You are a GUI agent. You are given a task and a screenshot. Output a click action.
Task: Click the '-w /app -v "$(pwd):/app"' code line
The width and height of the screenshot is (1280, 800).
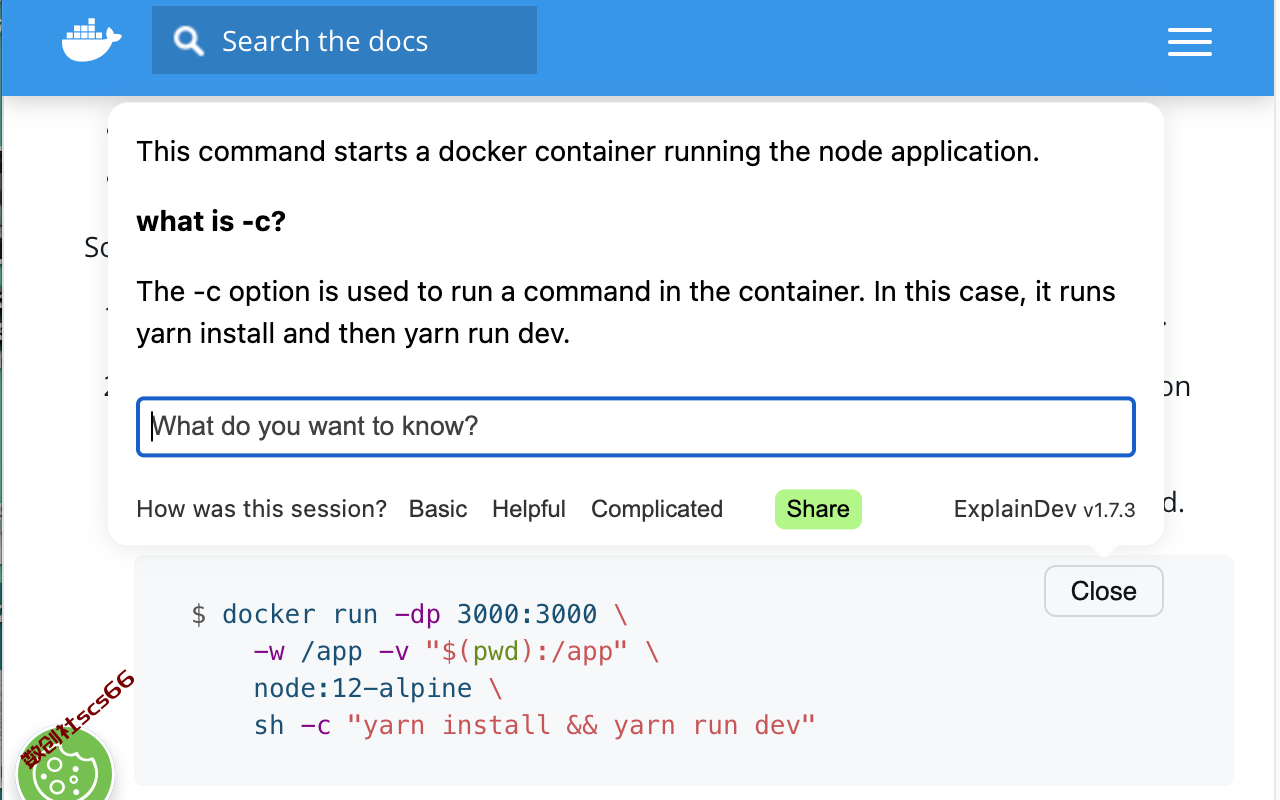[456, 652]
